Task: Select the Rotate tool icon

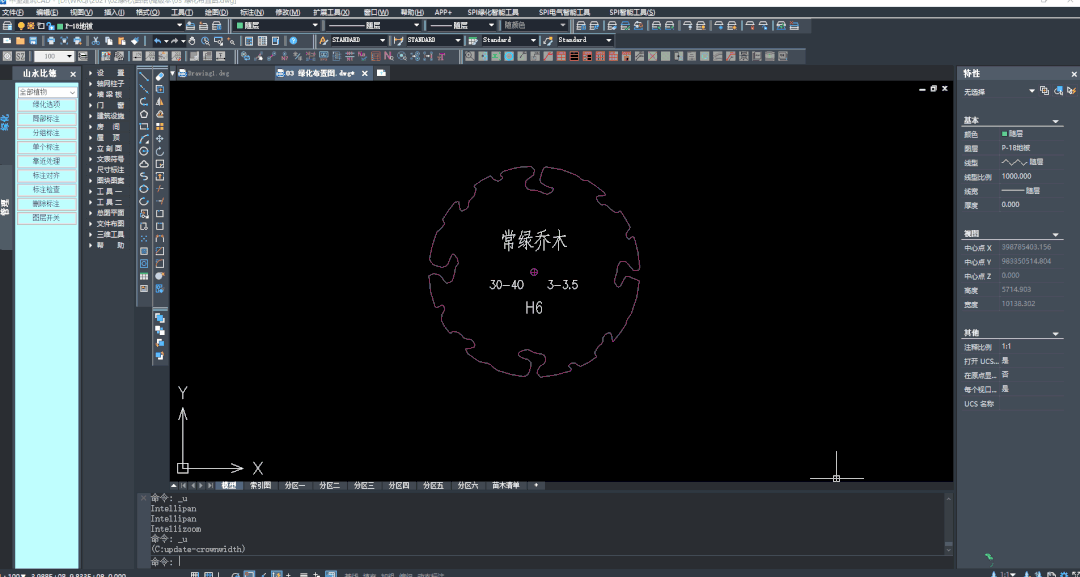Action: click(x=160, y=151)
